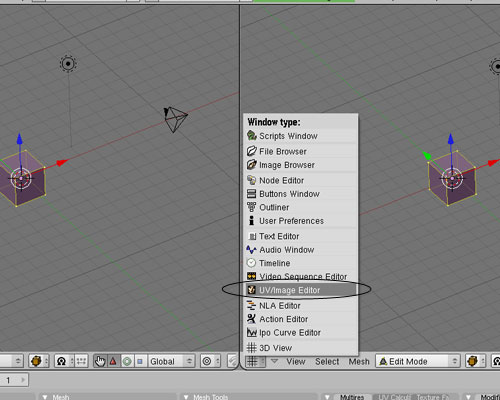The image size is (500, 400).
Task: Click the blue Z axis arrow on left cube
Action: [x=20, y=139]
